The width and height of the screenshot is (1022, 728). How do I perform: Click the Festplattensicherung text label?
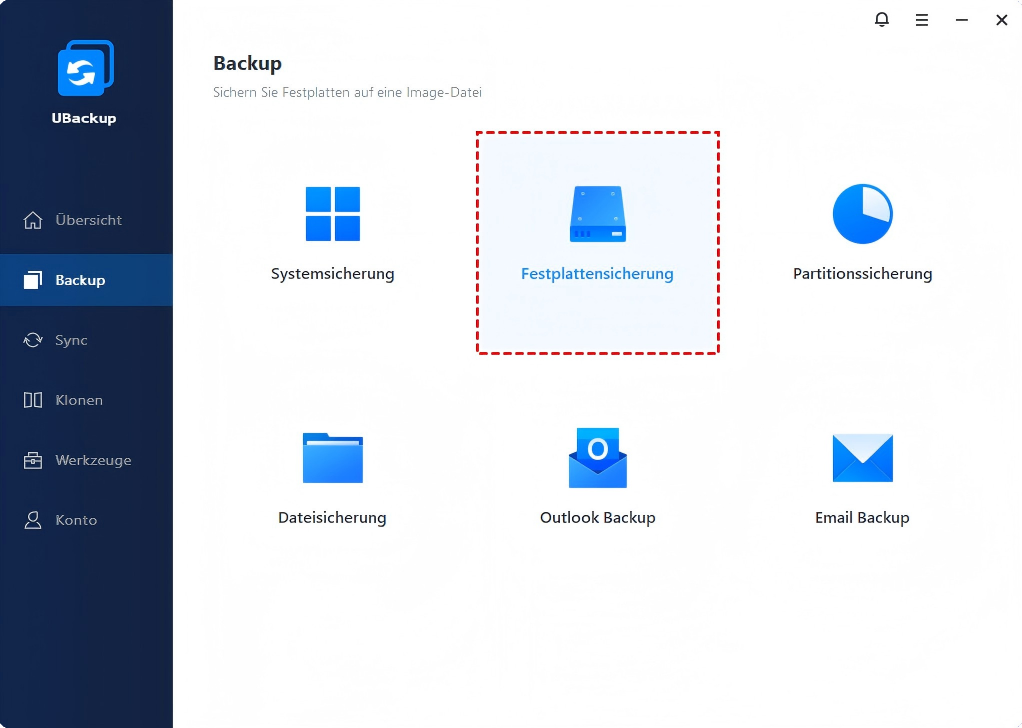[597, 274]
